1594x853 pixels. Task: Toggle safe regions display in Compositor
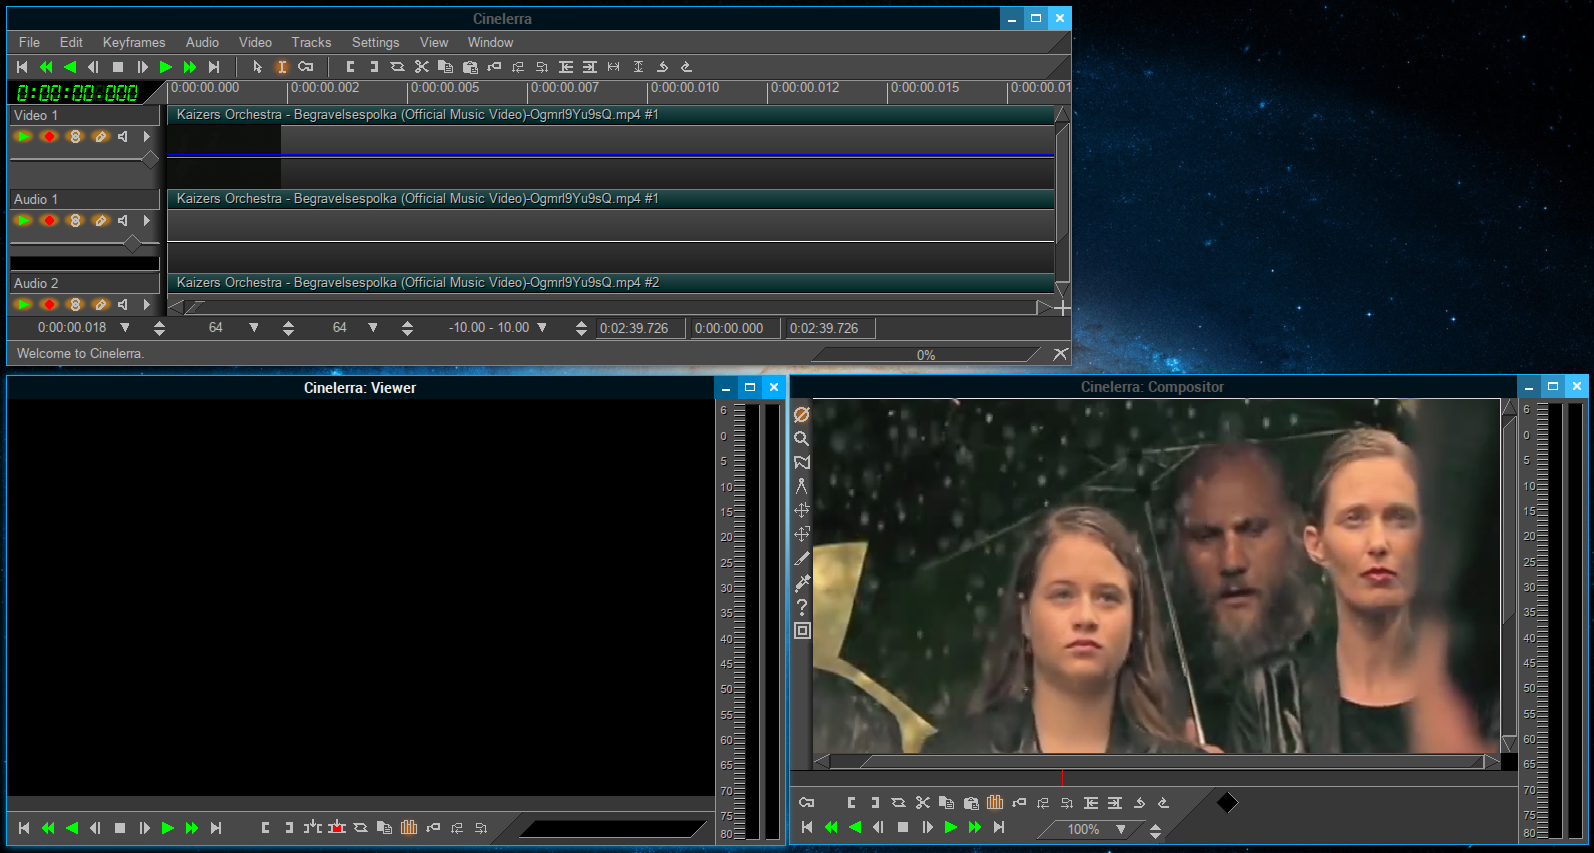point(802,630)
